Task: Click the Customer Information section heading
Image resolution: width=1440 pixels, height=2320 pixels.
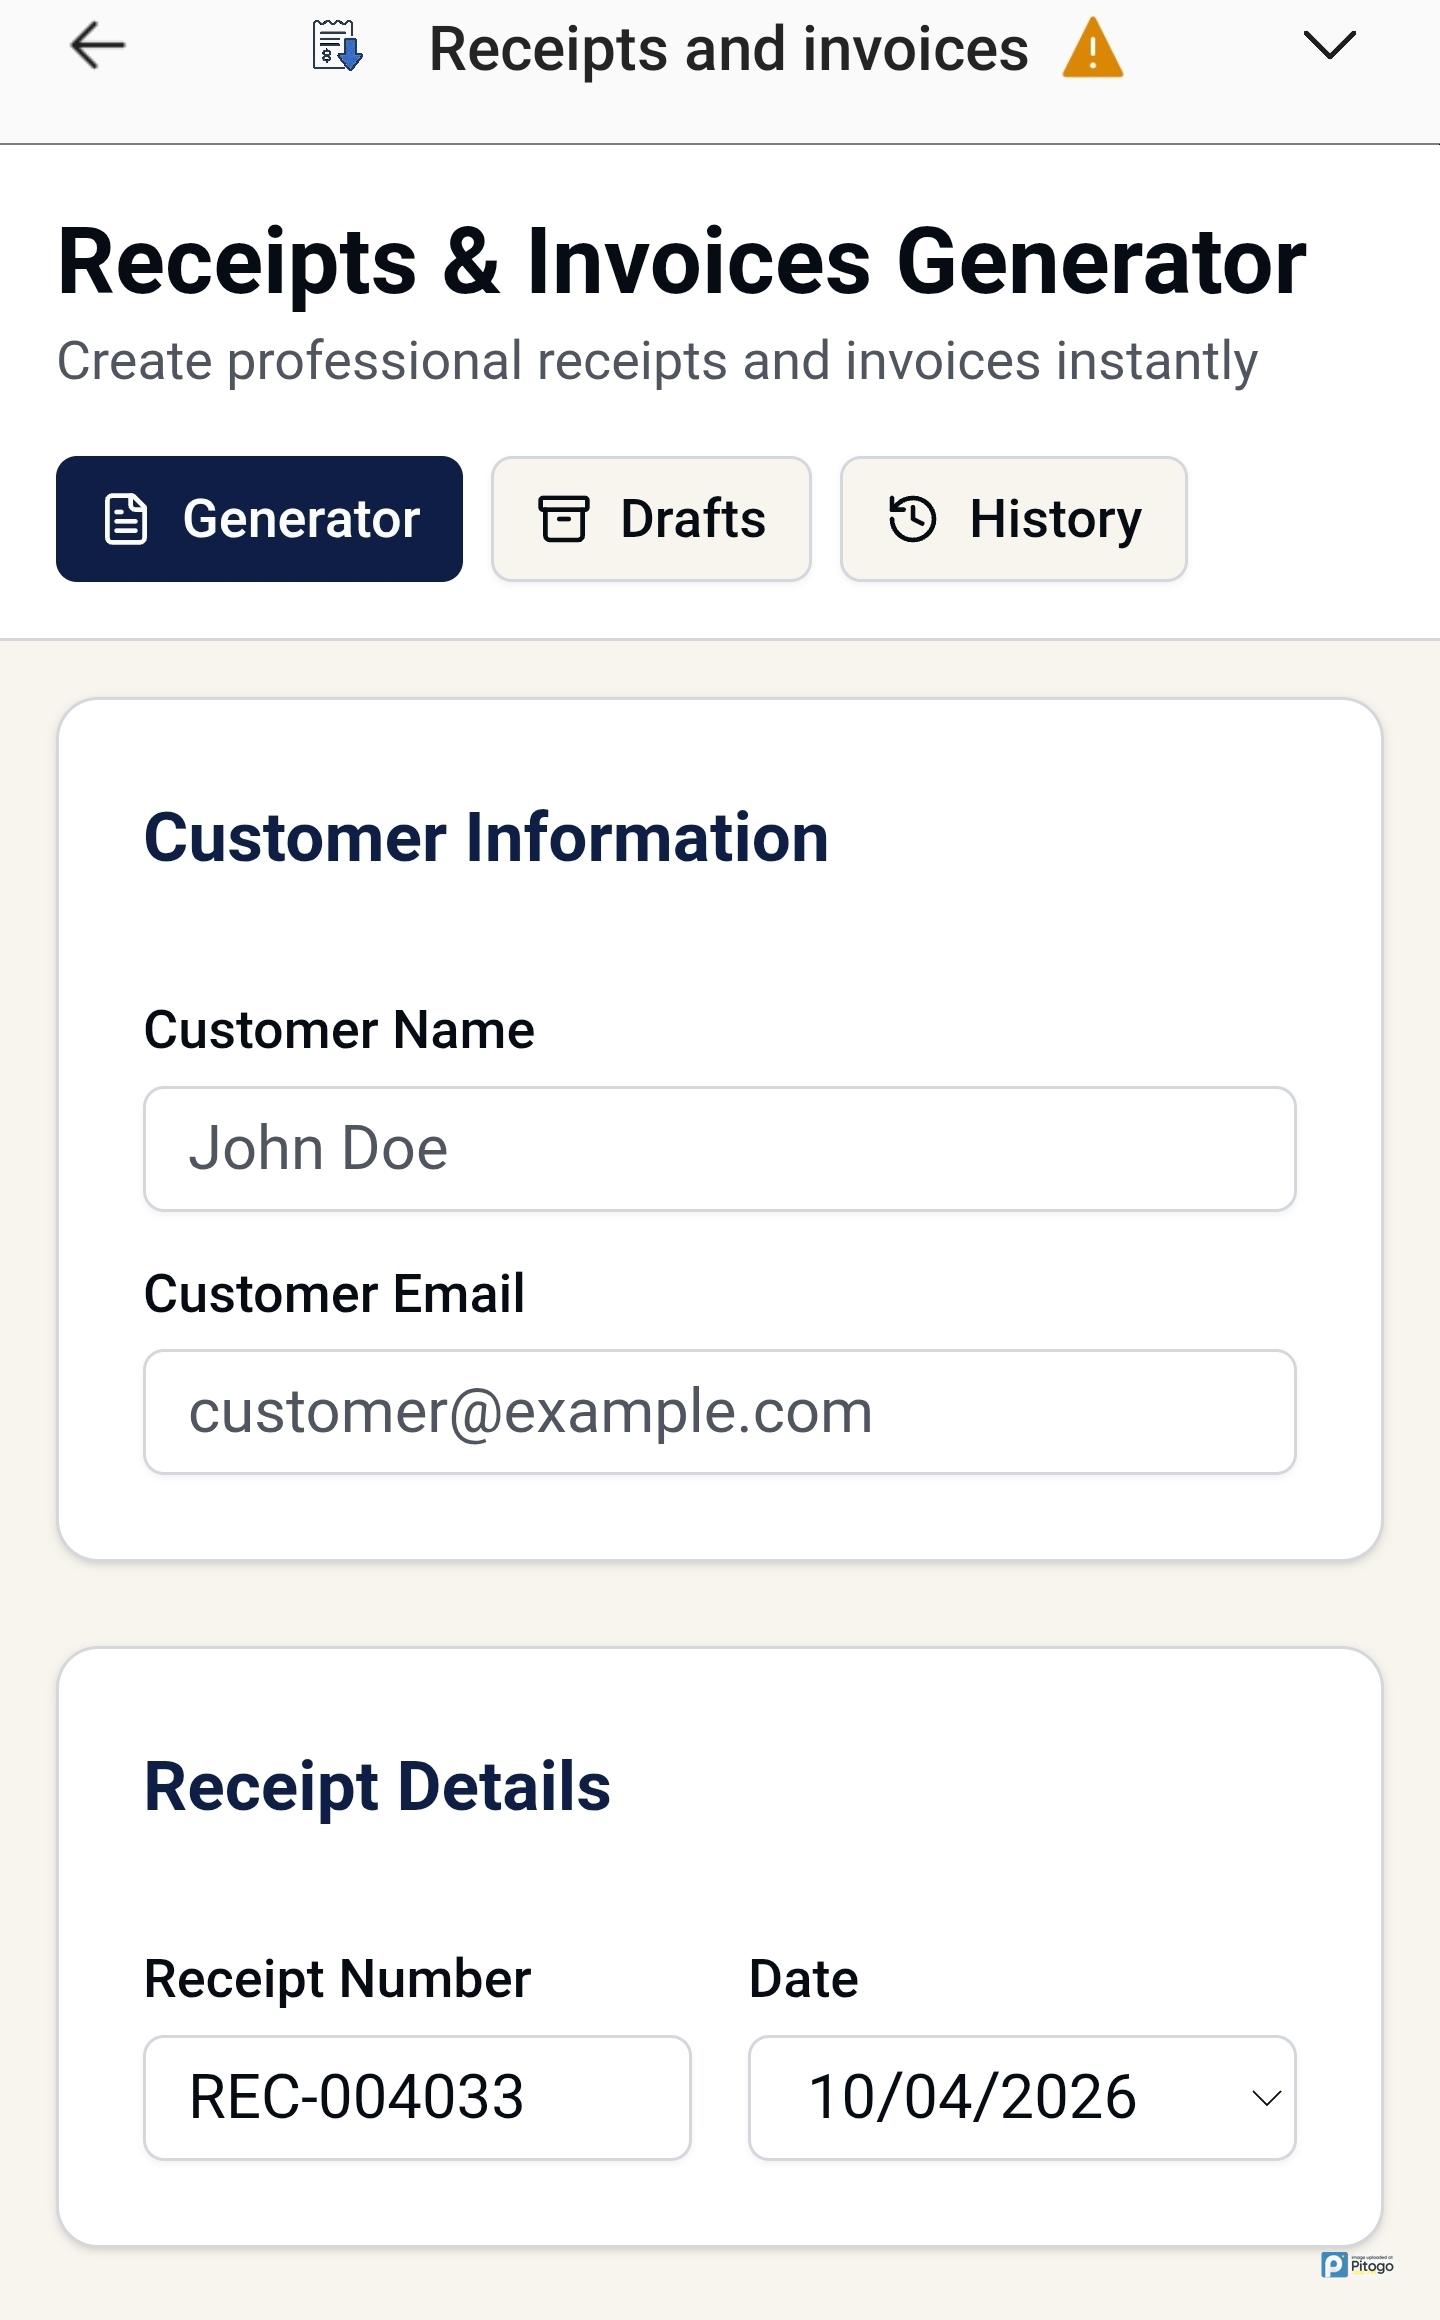Action: (x=486, y=837)
